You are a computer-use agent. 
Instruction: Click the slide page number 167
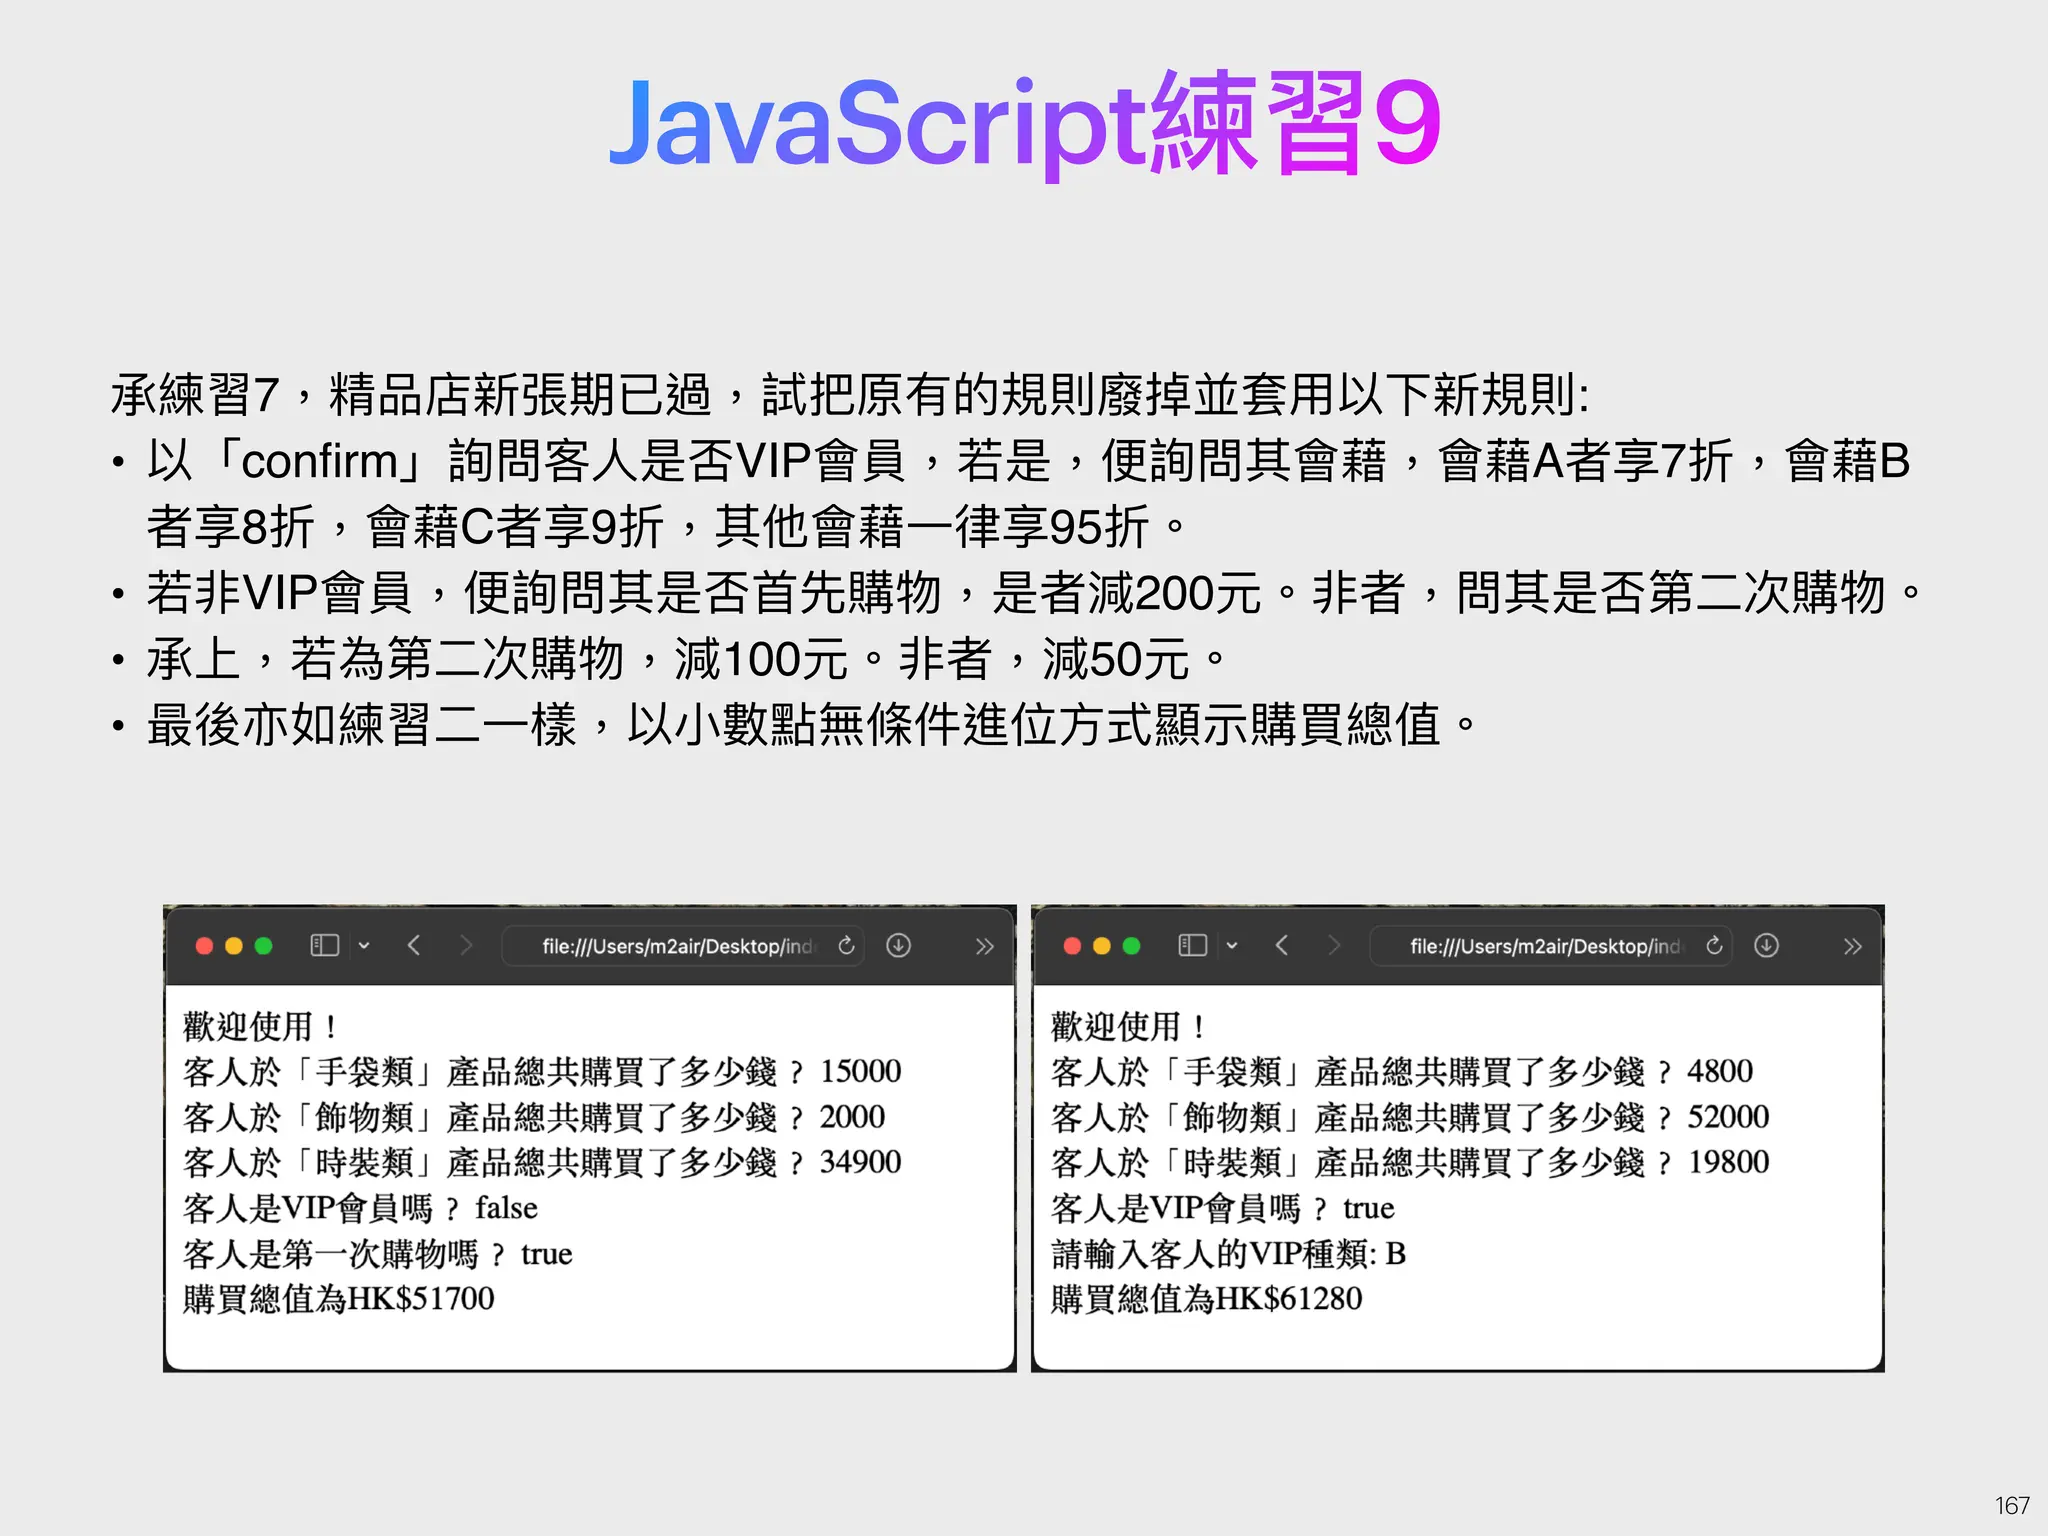(2012, 1505)
